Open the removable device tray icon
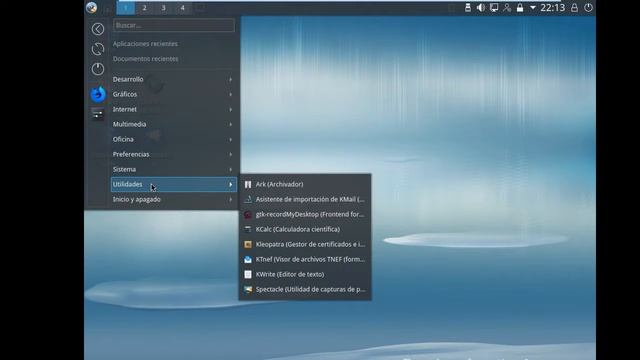 coord(468,7)
